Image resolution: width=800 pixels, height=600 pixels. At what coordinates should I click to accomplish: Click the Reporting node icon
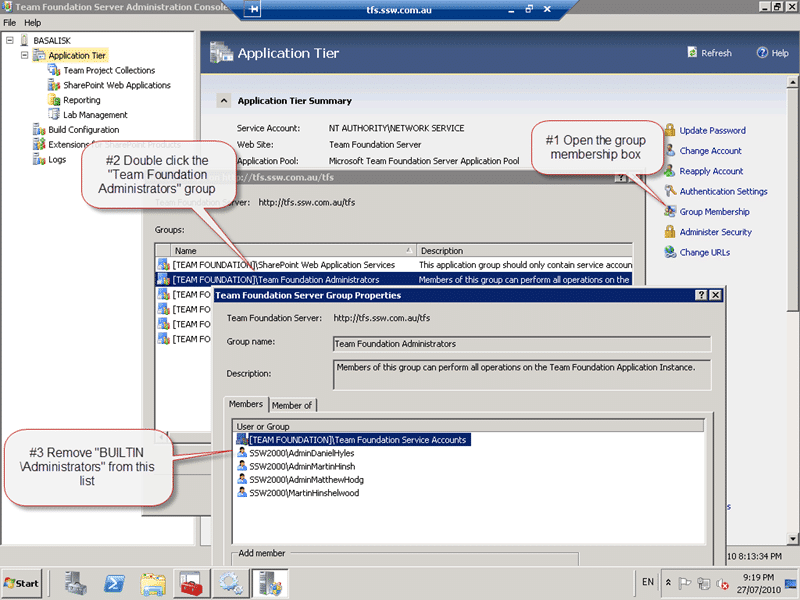click(54, 99)
